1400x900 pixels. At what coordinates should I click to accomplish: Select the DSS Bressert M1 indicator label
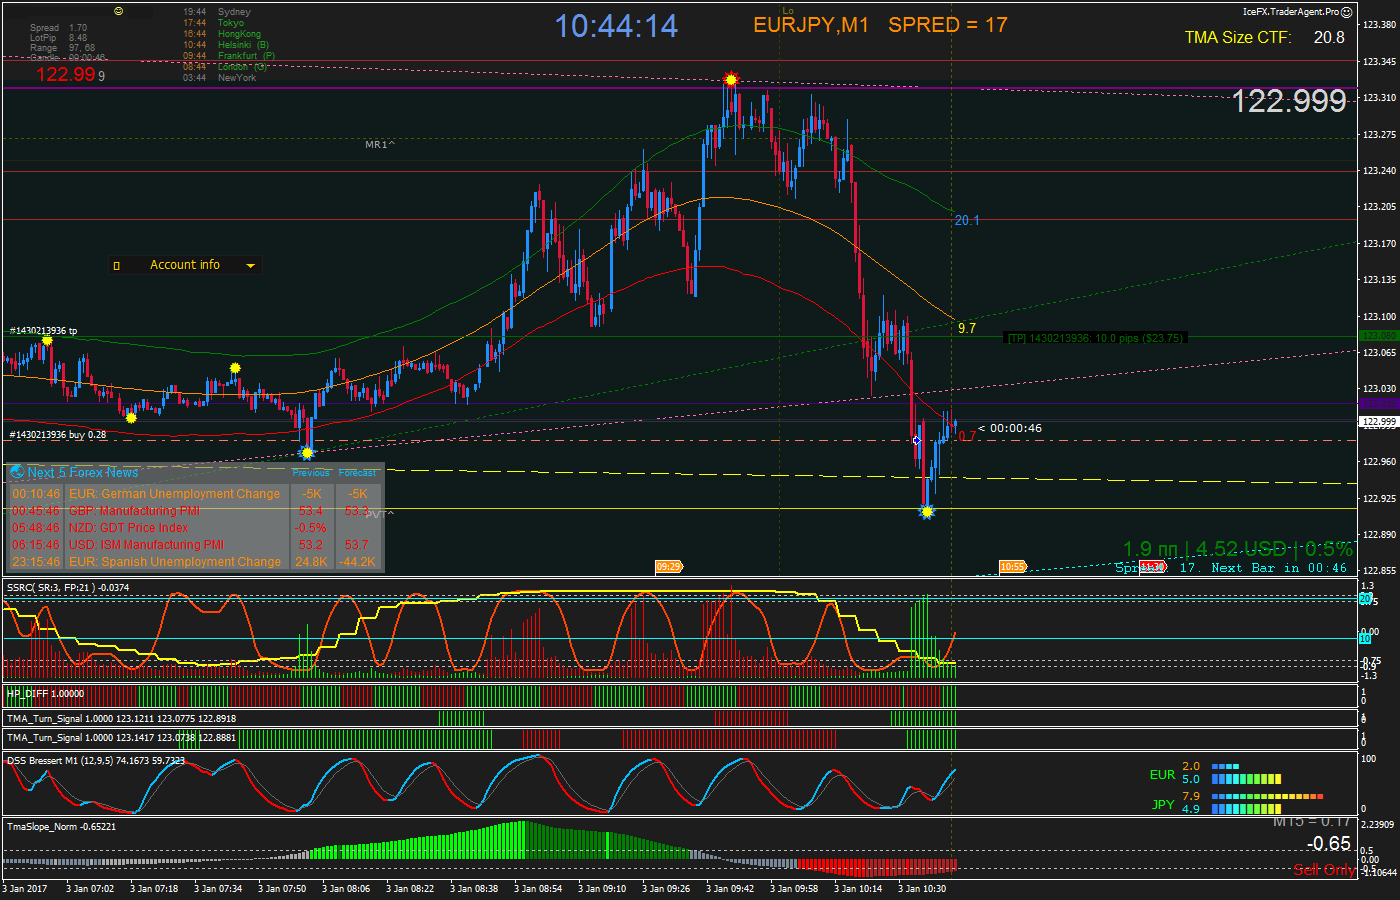[x=96, y=760]
